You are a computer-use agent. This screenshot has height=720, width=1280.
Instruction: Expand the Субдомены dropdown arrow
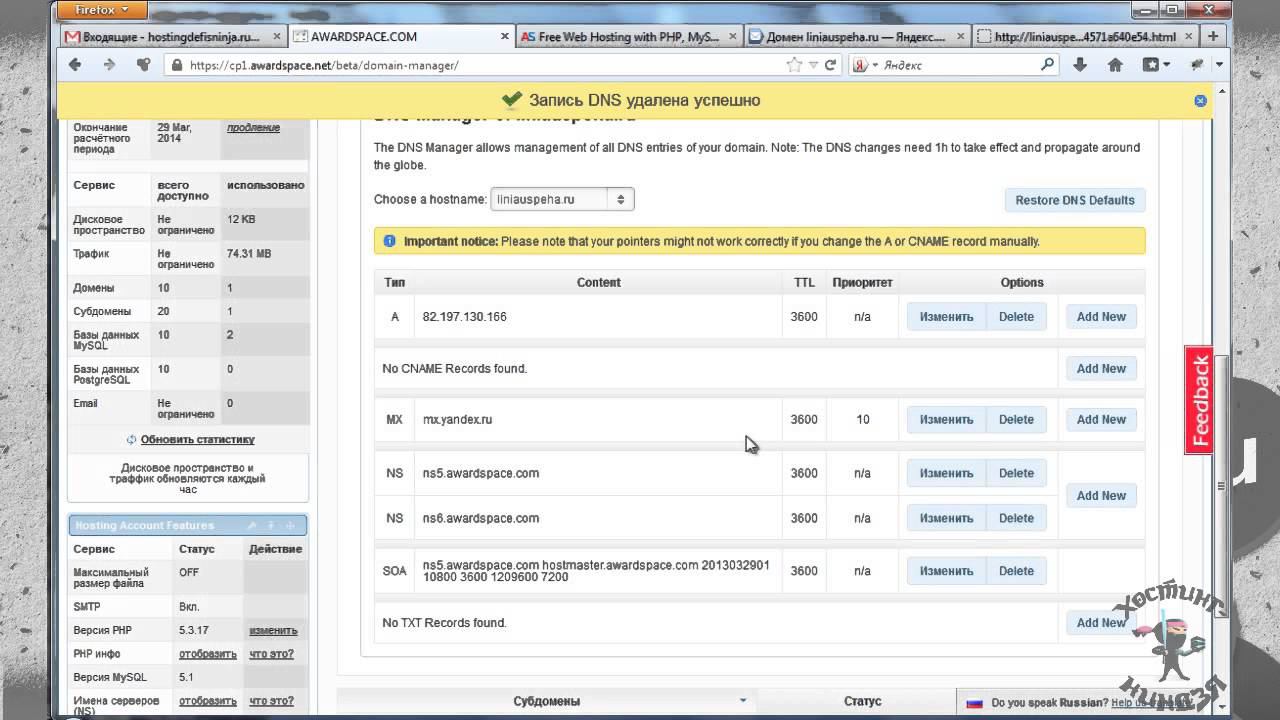[x=743, y=701]
